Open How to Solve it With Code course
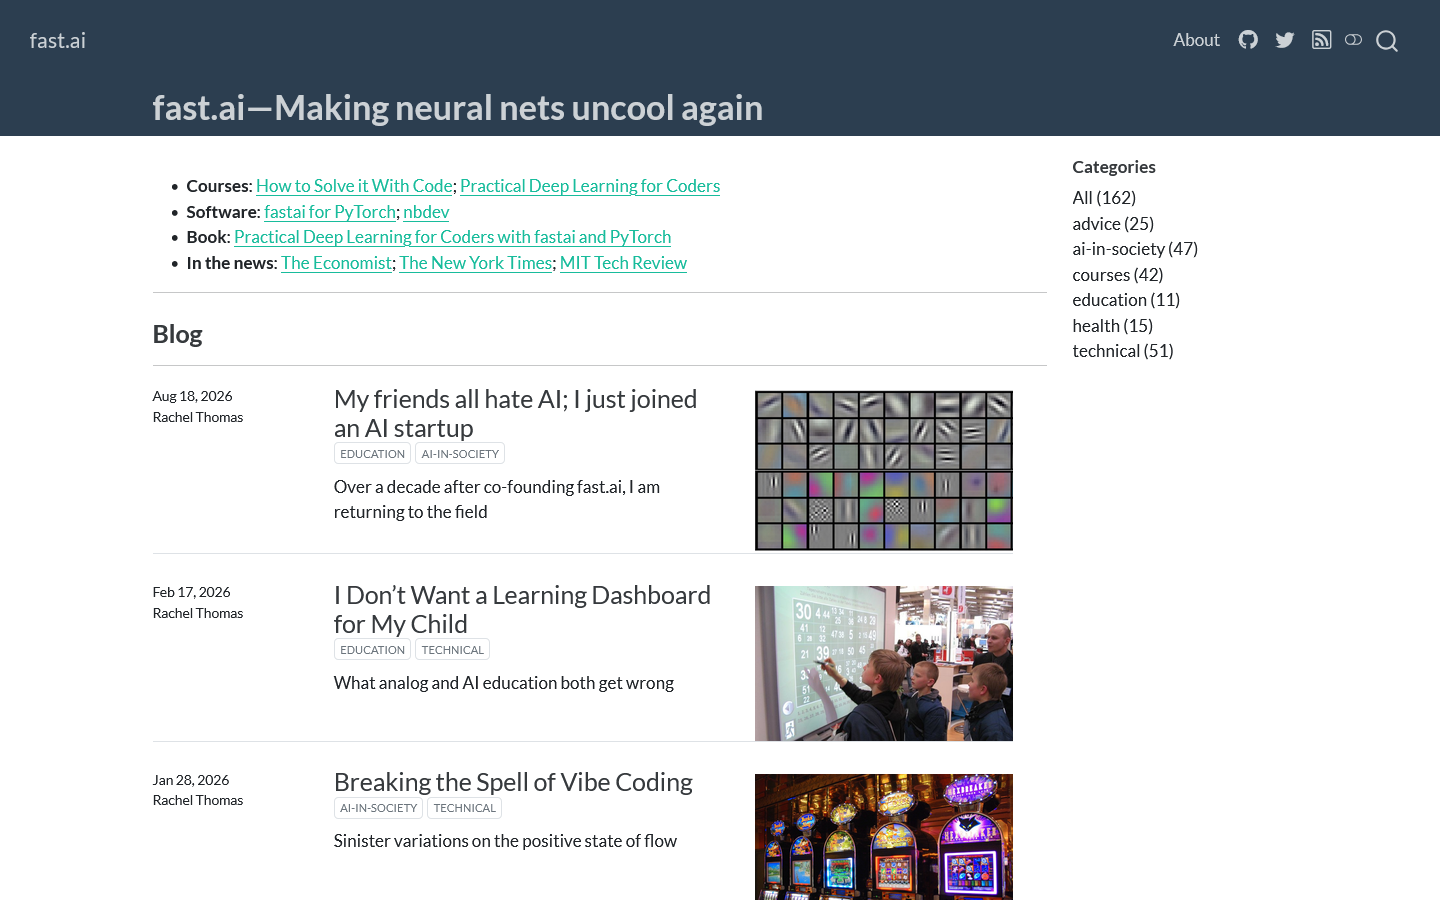 tap(354, 186)
